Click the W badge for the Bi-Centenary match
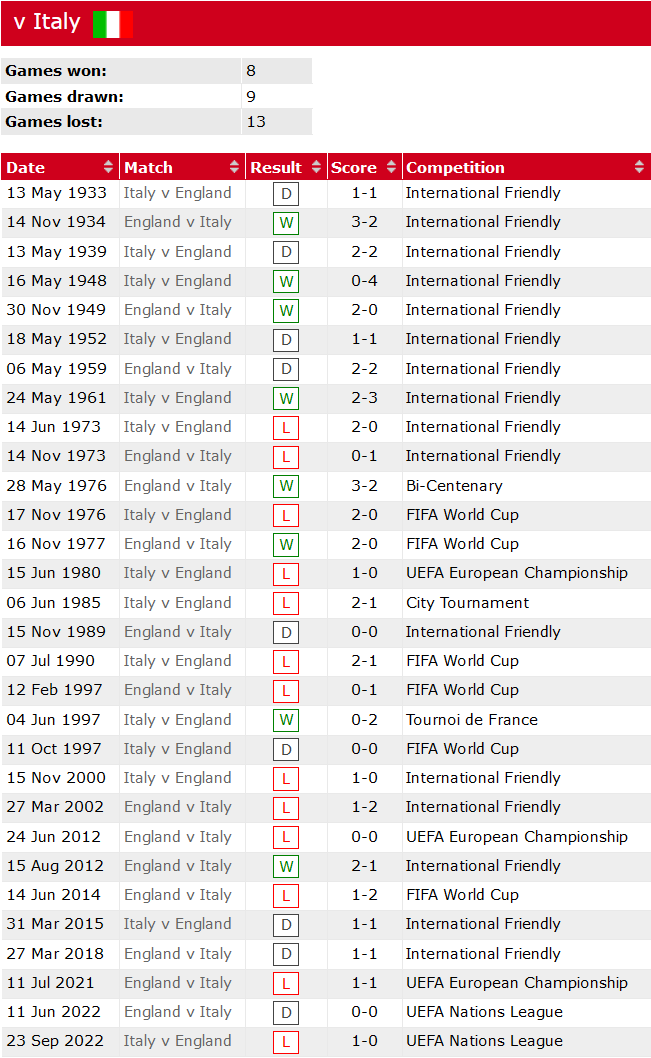The width and height of the screenshot is (651, 1058). (x=286, y=487)
